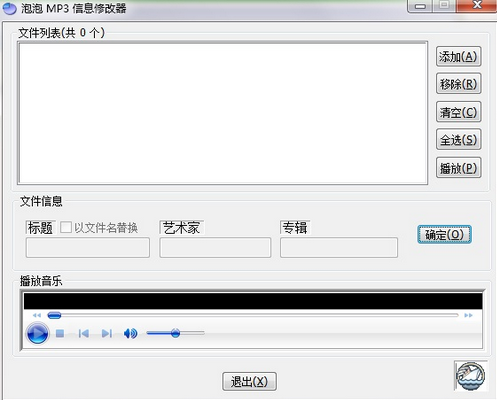Add files with the 添加(A) button
The image size is (497, 400).
[x=459, y=57]
